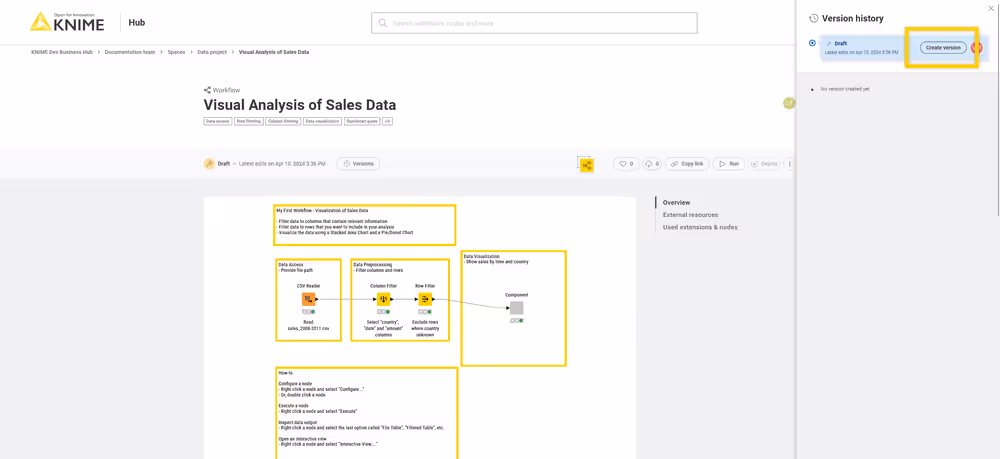Click the Create version button
The height and width of the screenshot is (459, 1000).
(x=943, y=48)
